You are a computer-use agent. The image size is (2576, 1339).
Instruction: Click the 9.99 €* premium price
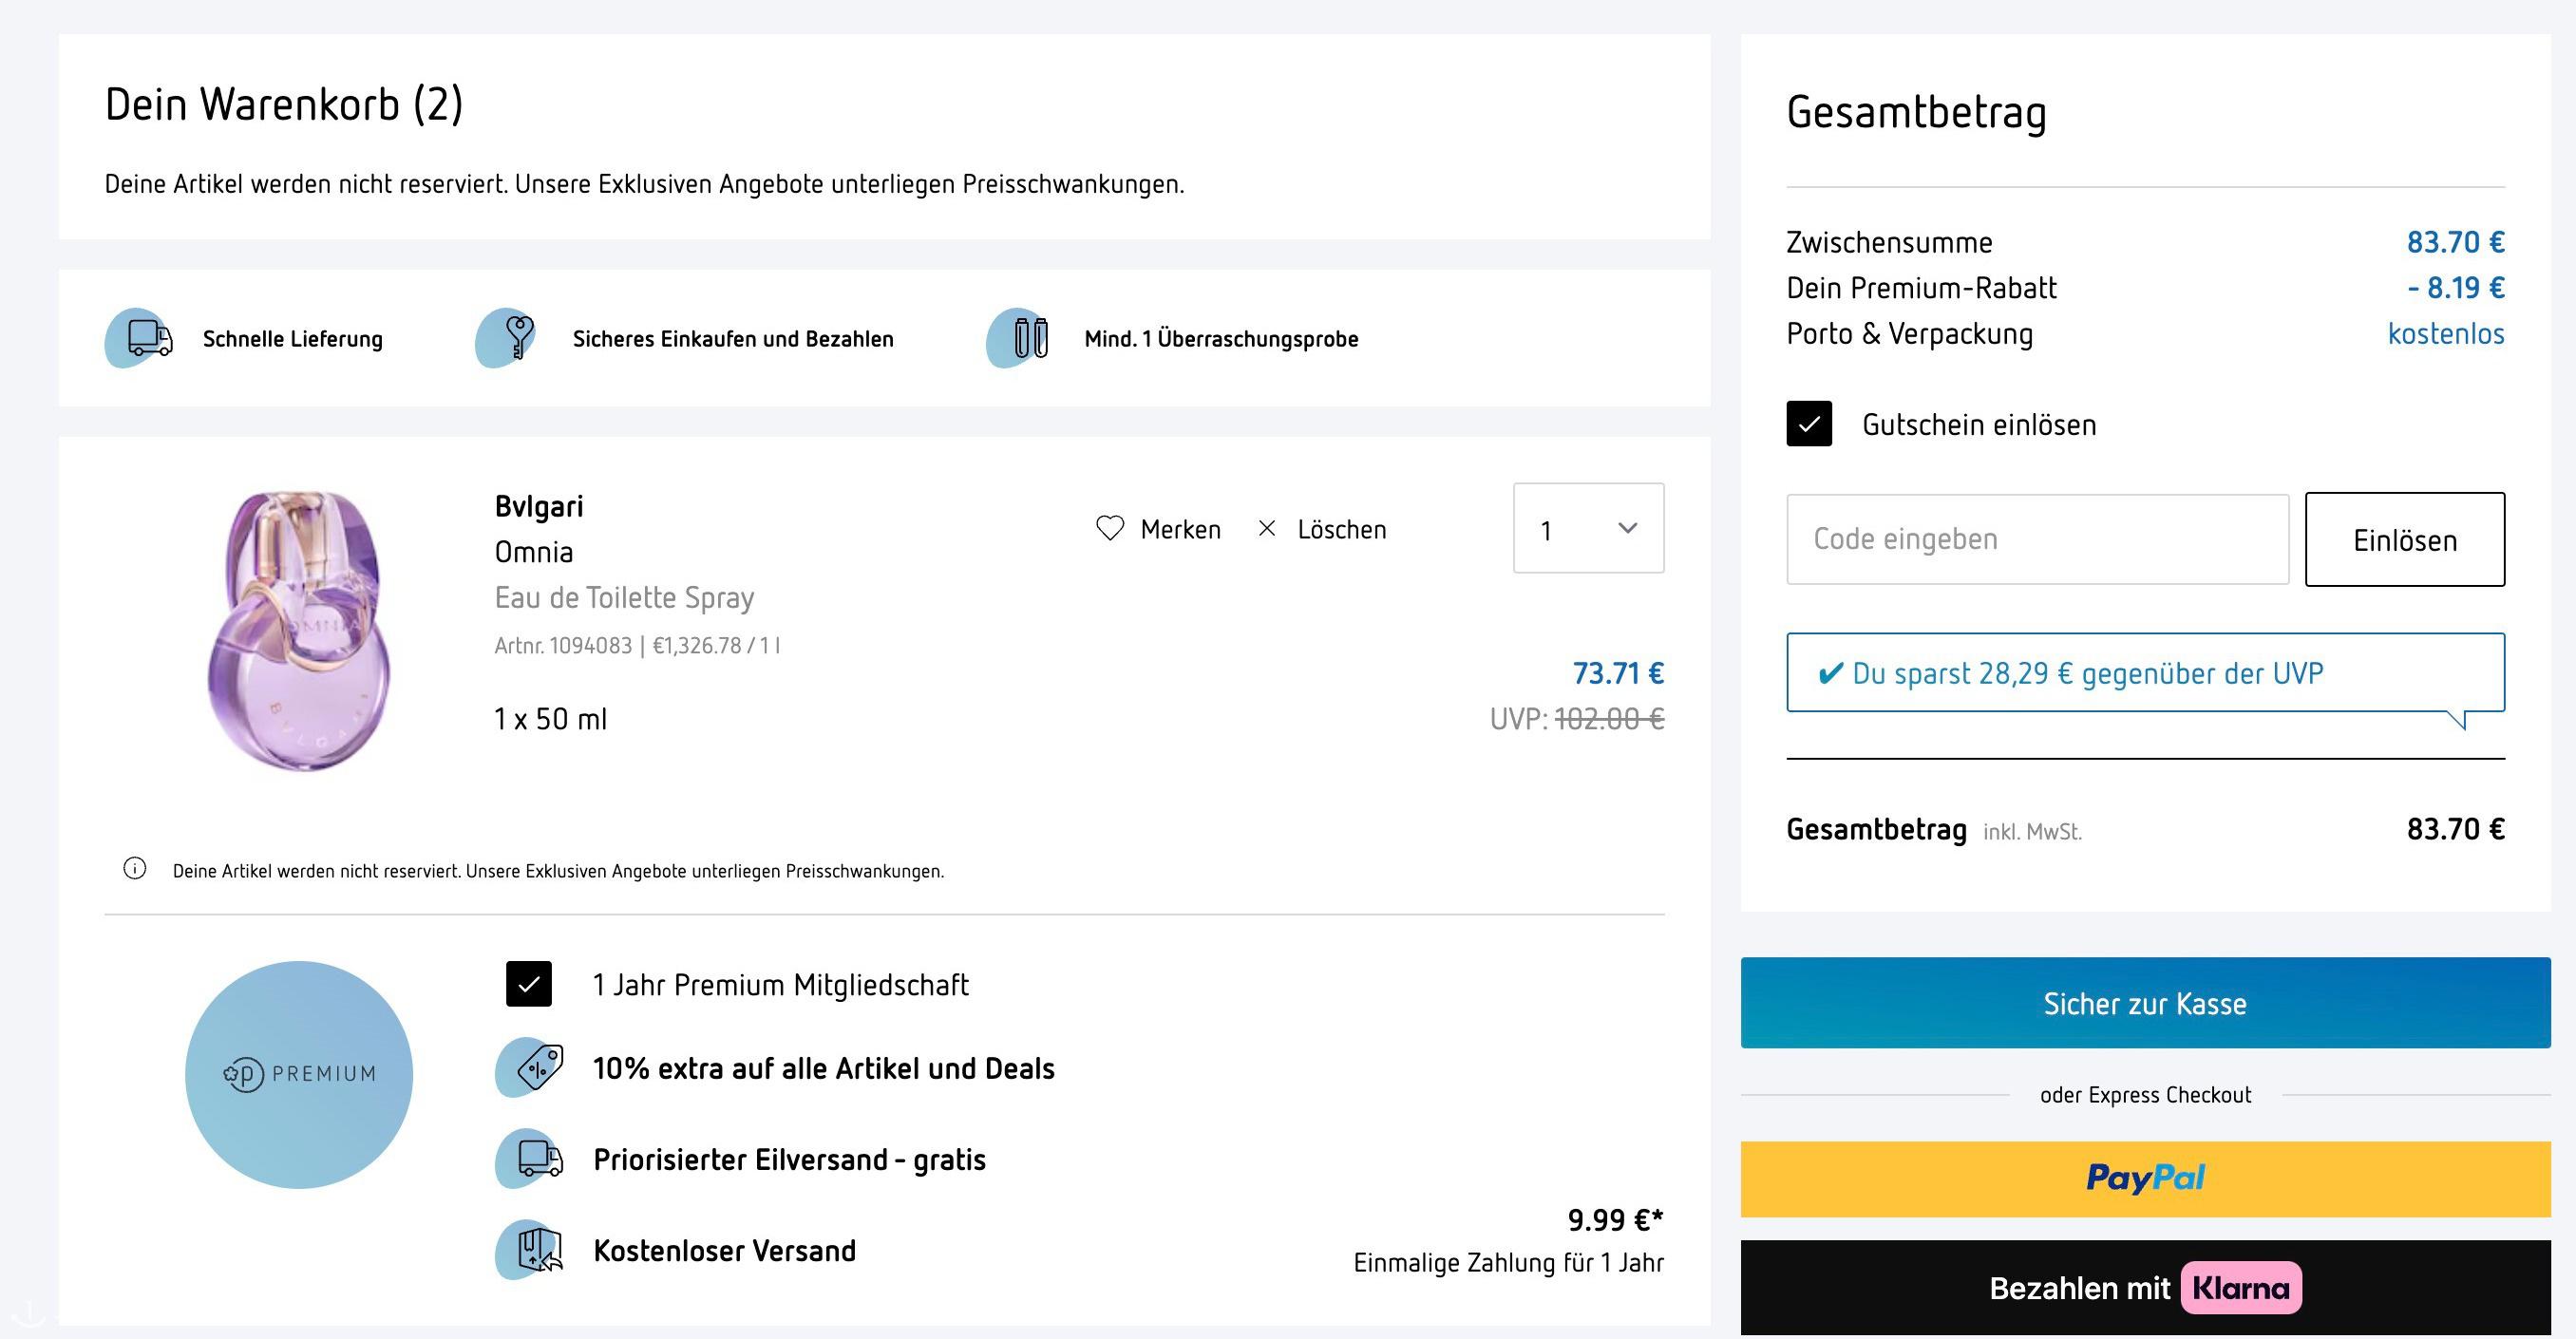[x=1615, y=1220]
